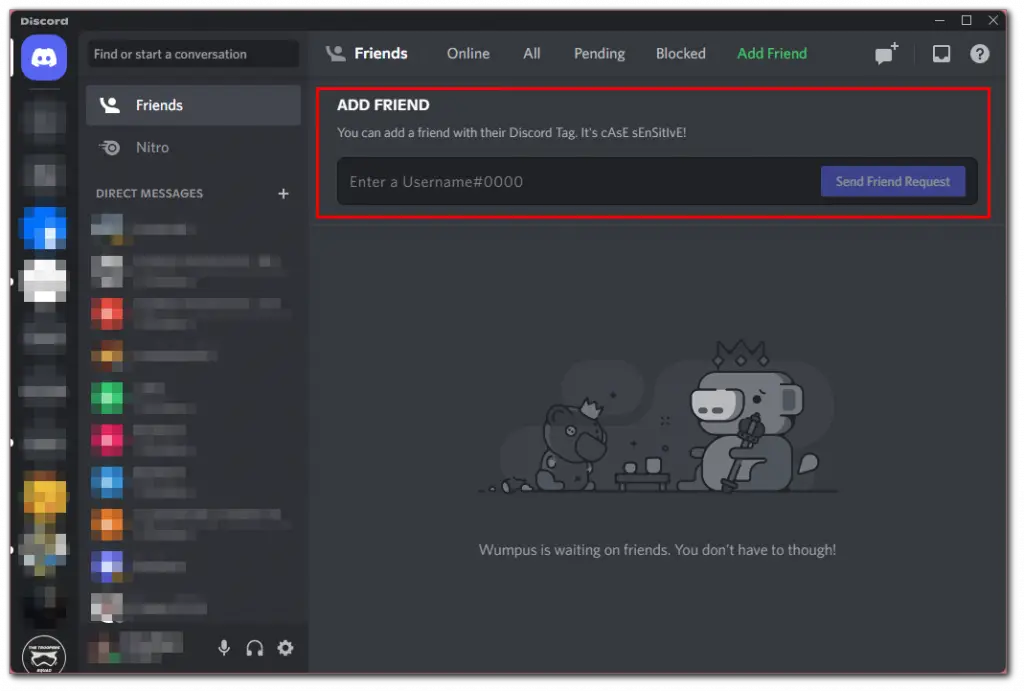
Task: Open User Settings gear
Action: click(x=286, y=648)
